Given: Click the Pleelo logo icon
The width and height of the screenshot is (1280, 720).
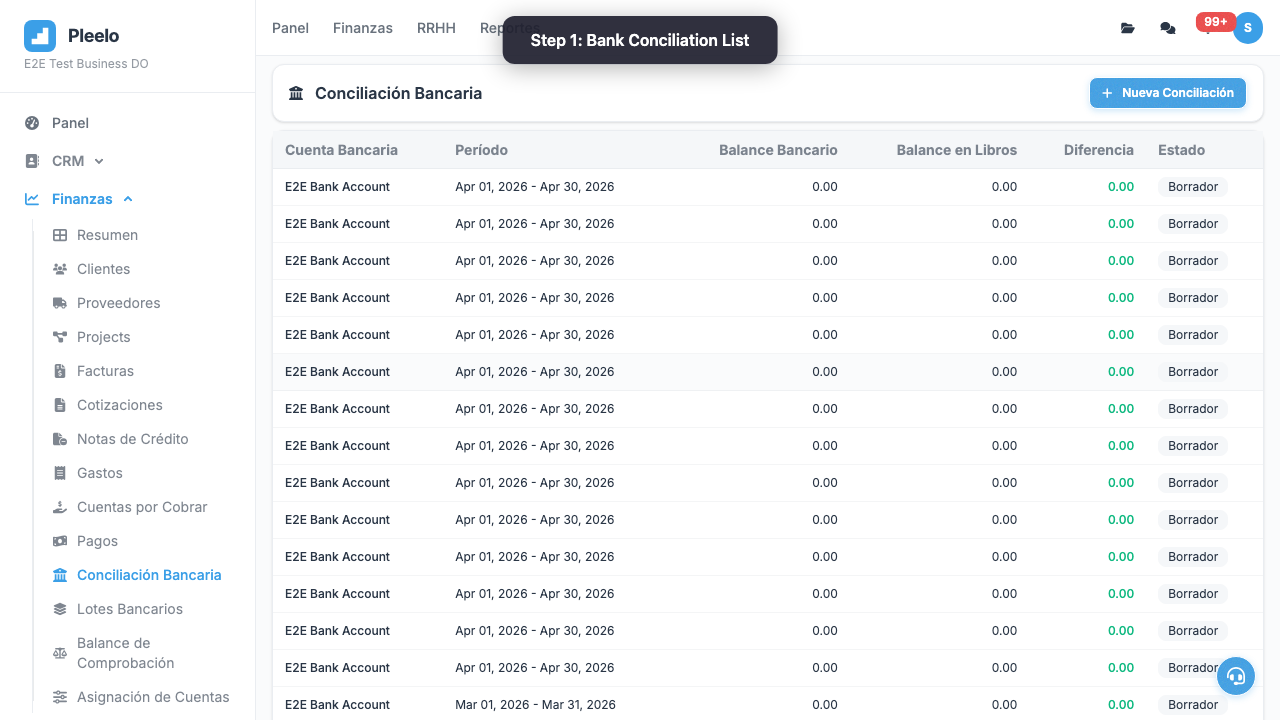Looking at the screenshot, I should click(40, 36).
